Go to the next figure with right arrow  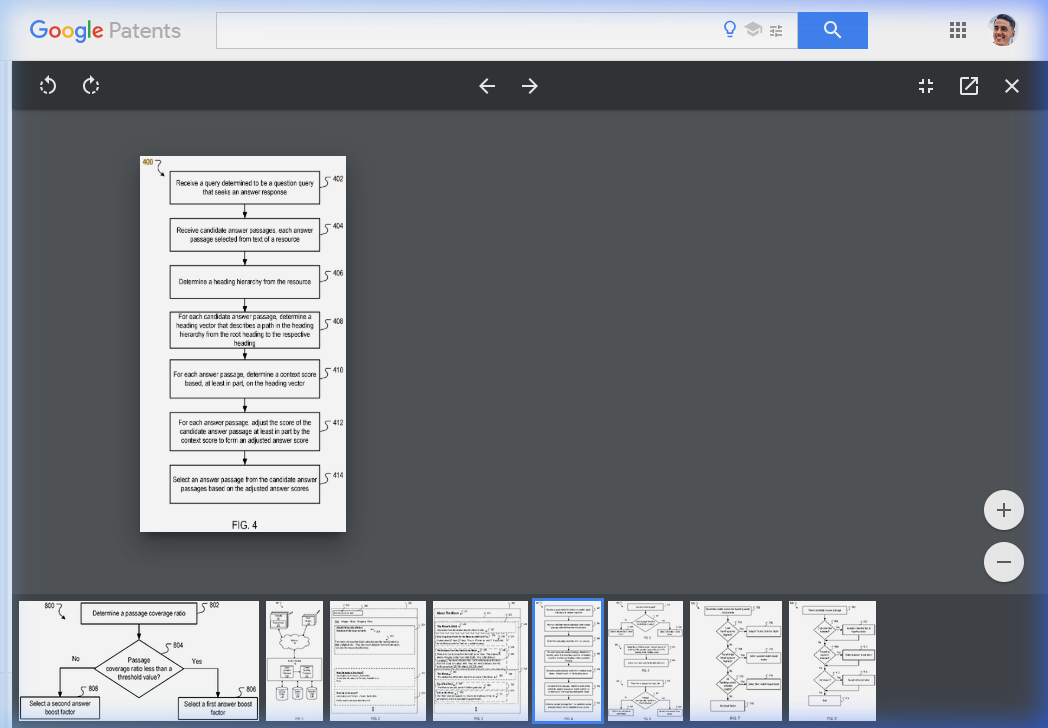[x=530, y=86]
